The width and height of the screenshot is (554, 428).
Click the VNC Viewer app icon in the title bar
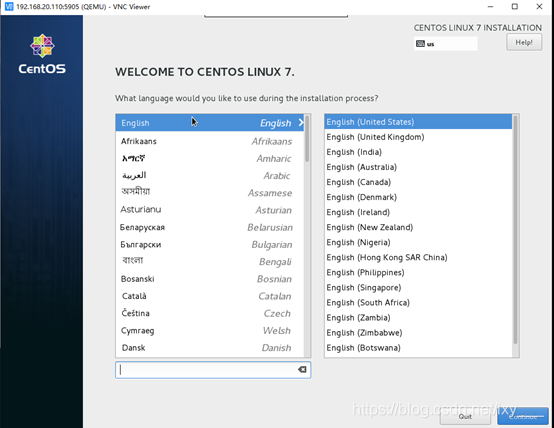pyautogui.click(x=9, y=7)
